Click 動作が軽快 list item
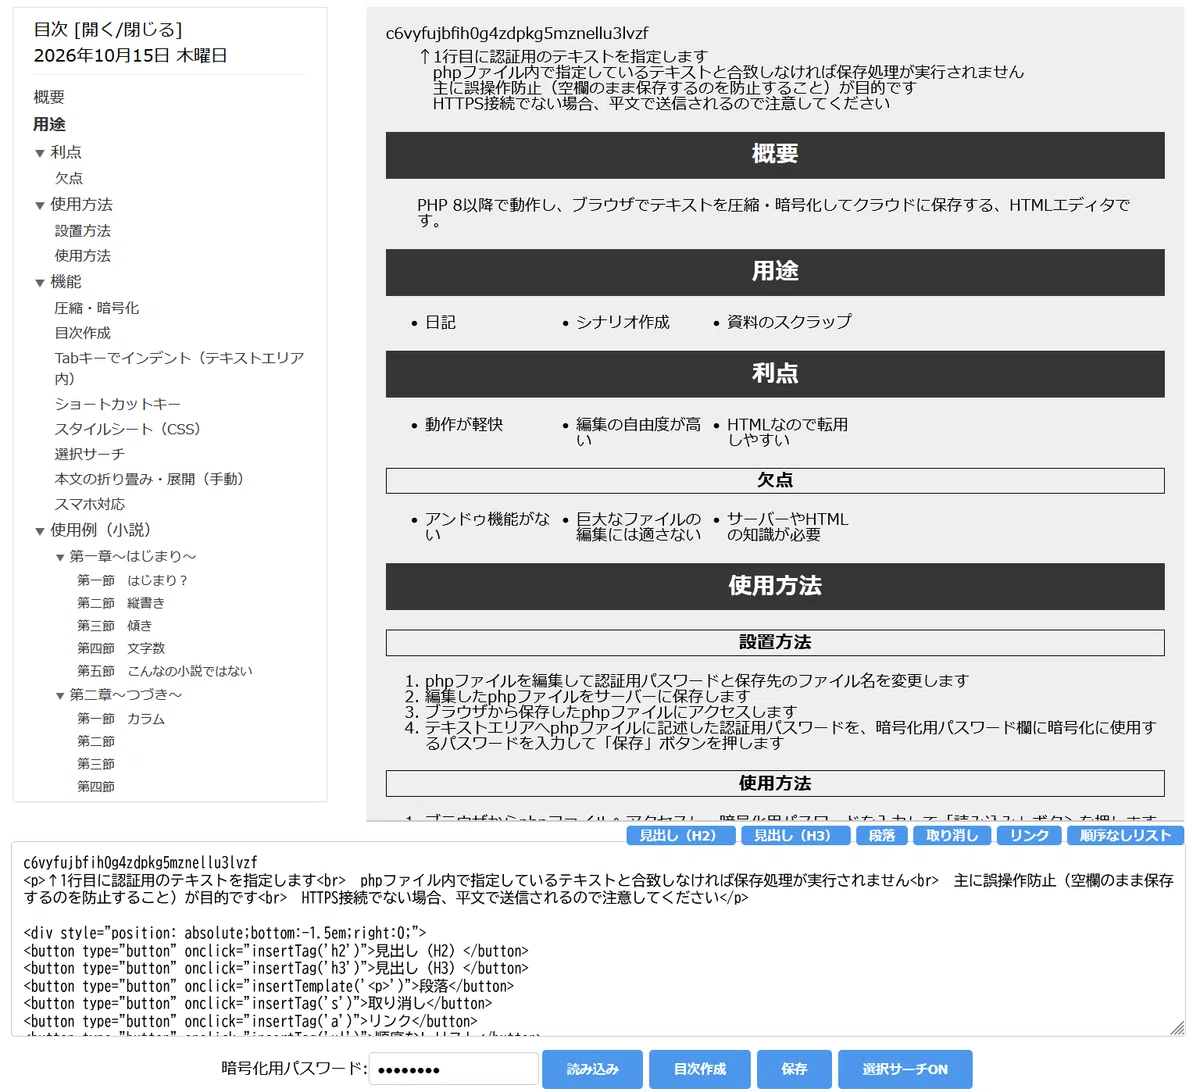Screen dimensions: 1200x1092 click(x=464, y=425)
